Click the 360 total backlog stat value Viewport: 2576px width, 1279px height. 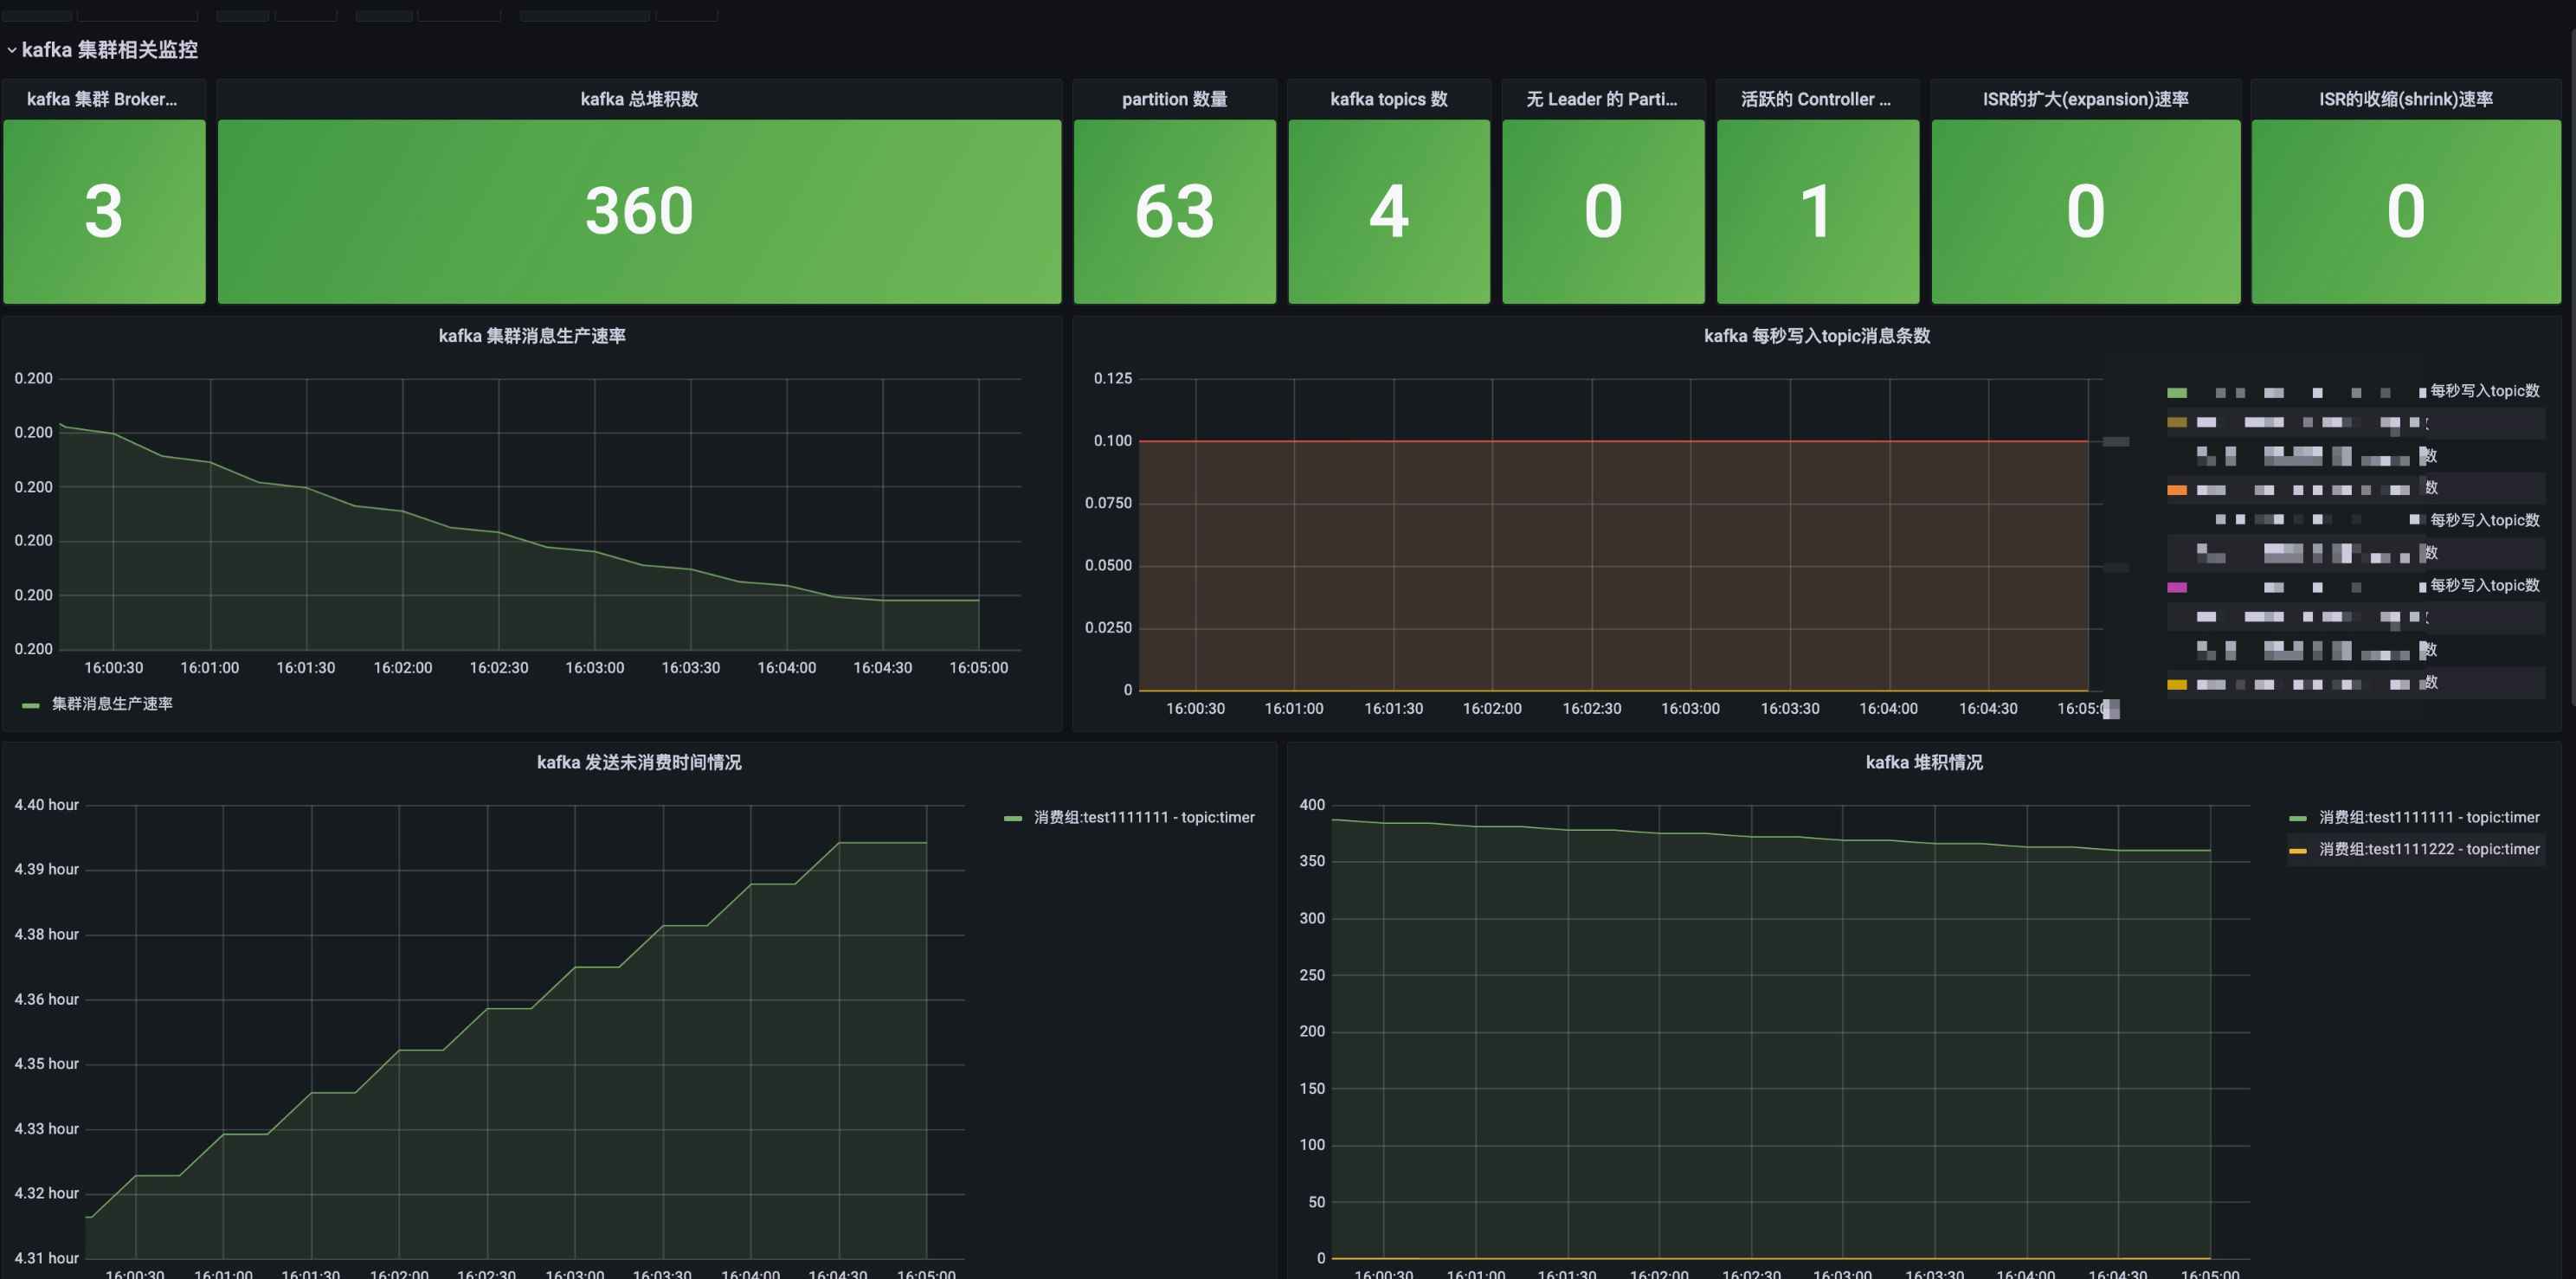pos(639,211)
